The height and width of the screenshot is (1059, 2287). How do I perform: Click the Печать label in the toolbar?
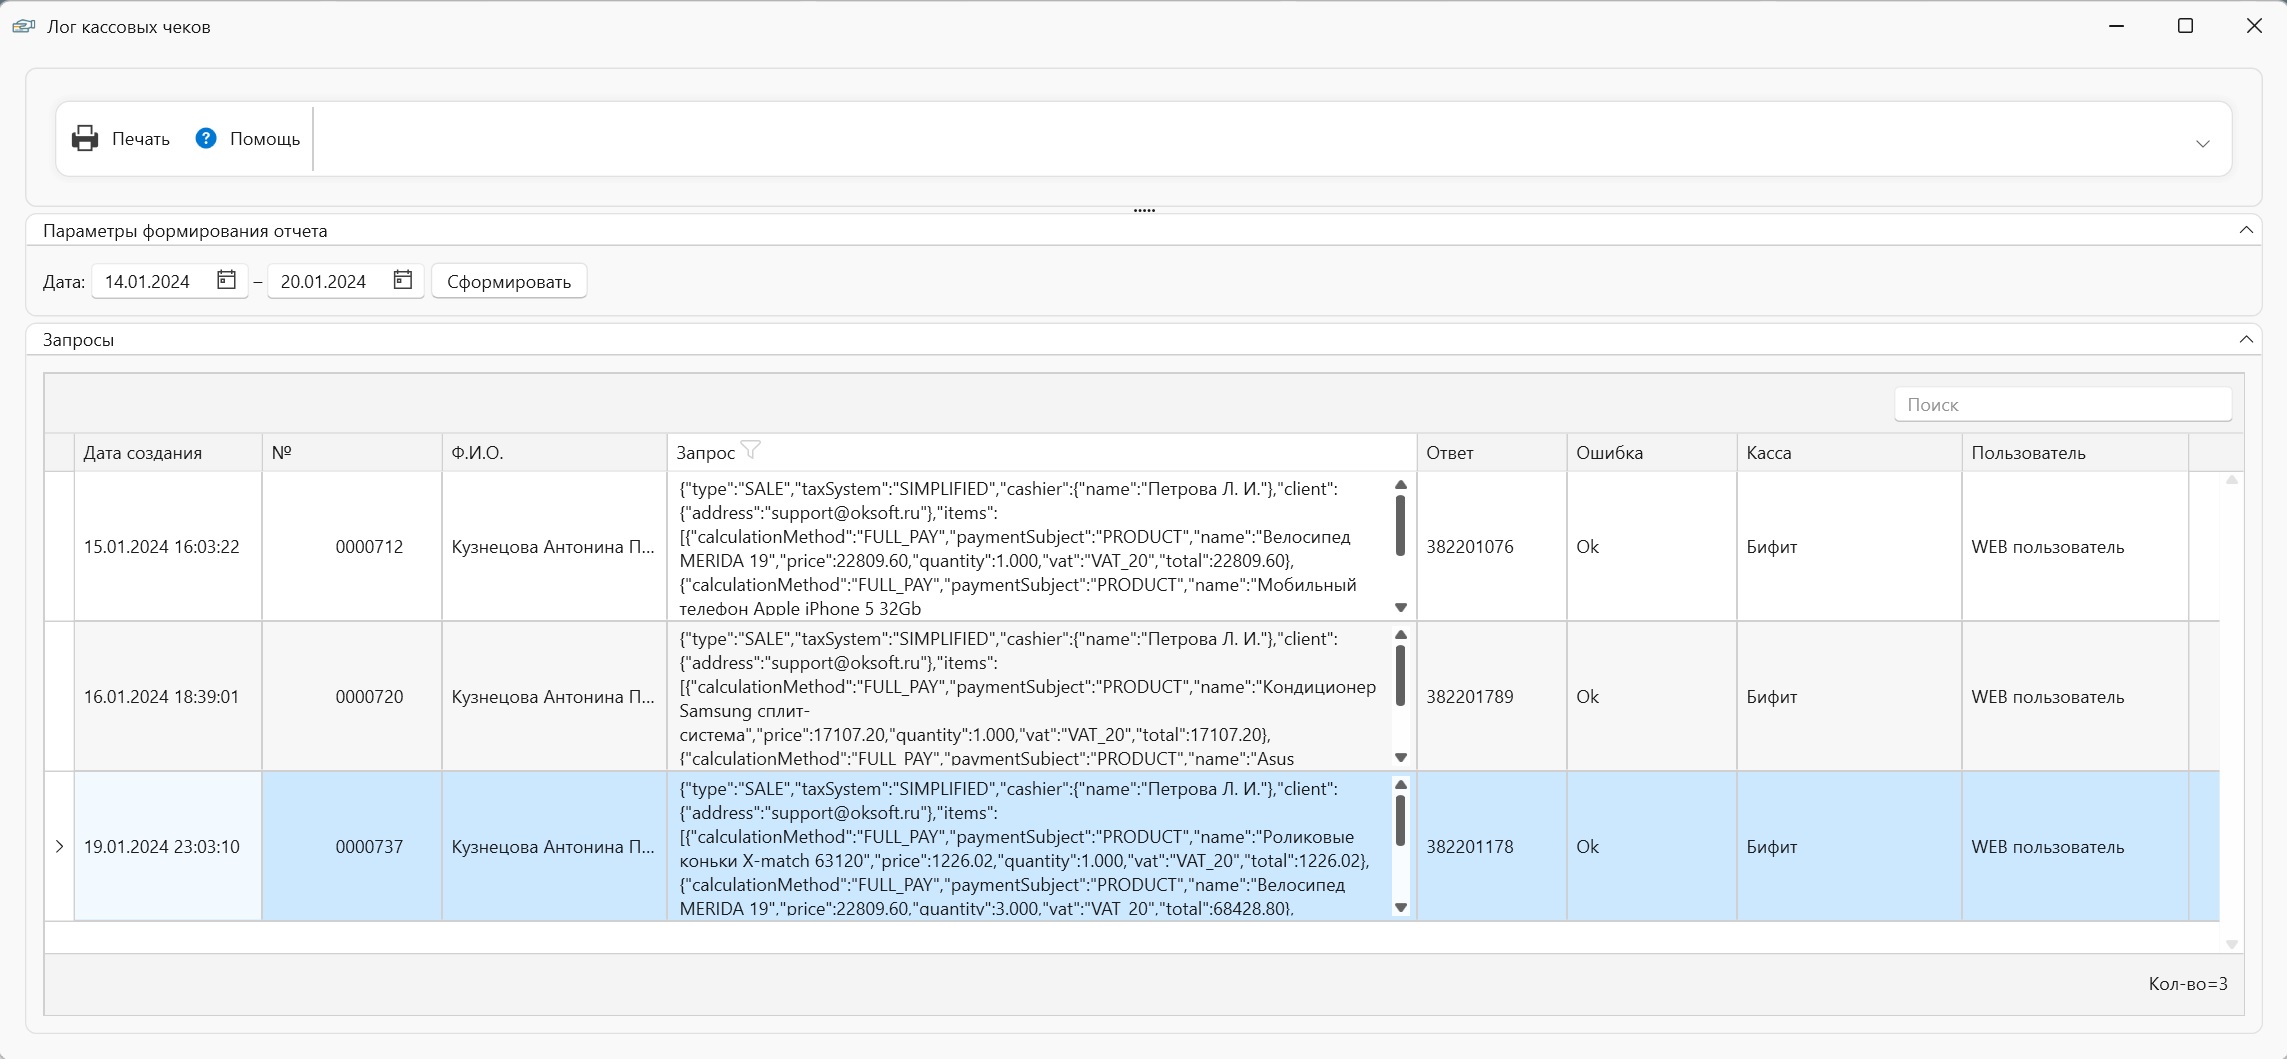[141, 139]
